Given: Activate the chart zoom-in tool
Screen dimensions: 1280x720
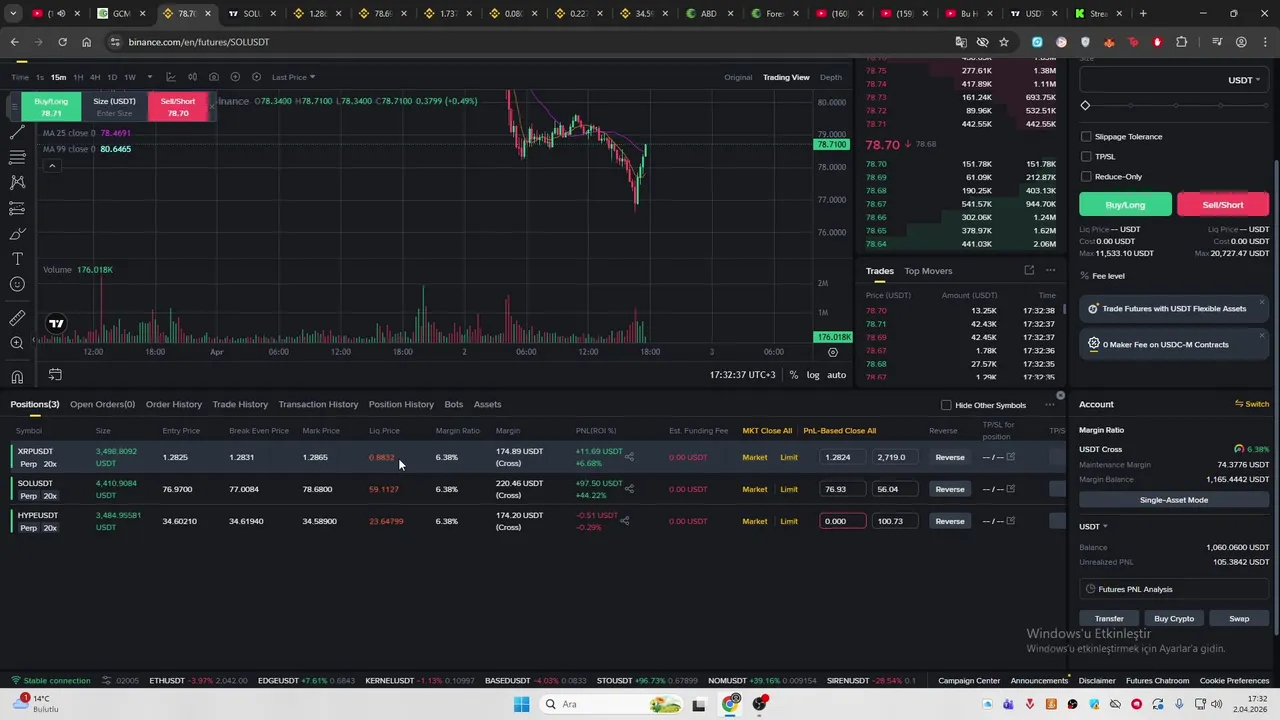Looking at the screenshot, I should click(x=17, y=343).
